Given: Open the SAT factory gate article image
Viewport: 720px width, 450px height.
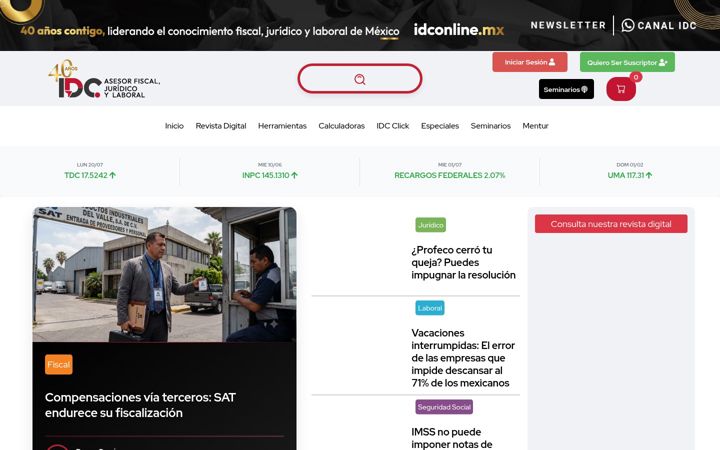Looking at the screenshot, I should (x=164, y=274).
